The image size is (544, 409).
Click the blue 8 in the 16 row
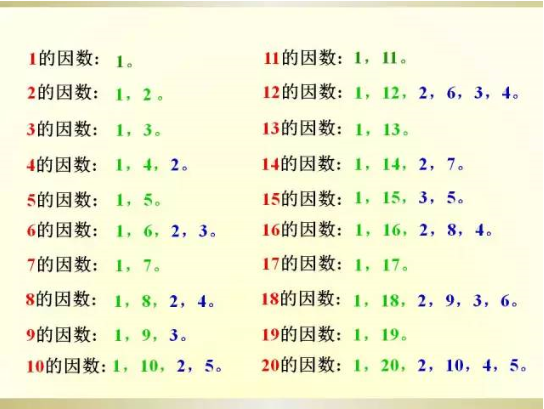pyautogui.click(x=452, y=230)
